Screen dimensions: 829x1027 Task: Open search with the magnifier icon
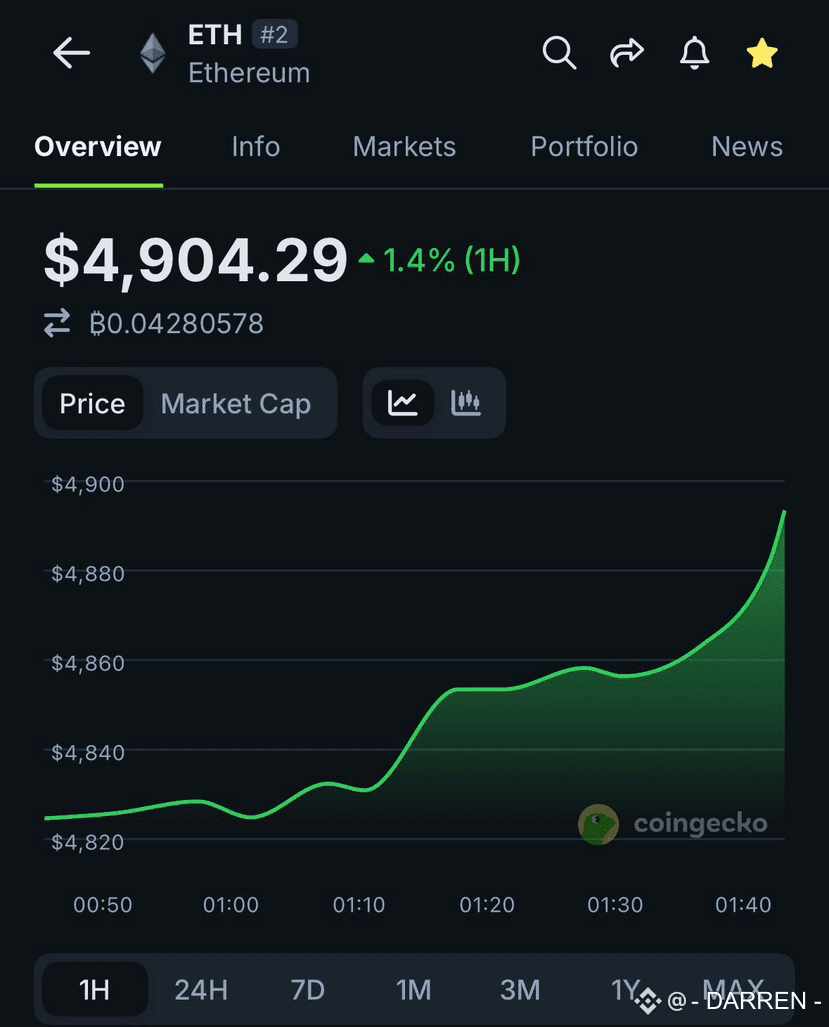[x=559, y=53]
